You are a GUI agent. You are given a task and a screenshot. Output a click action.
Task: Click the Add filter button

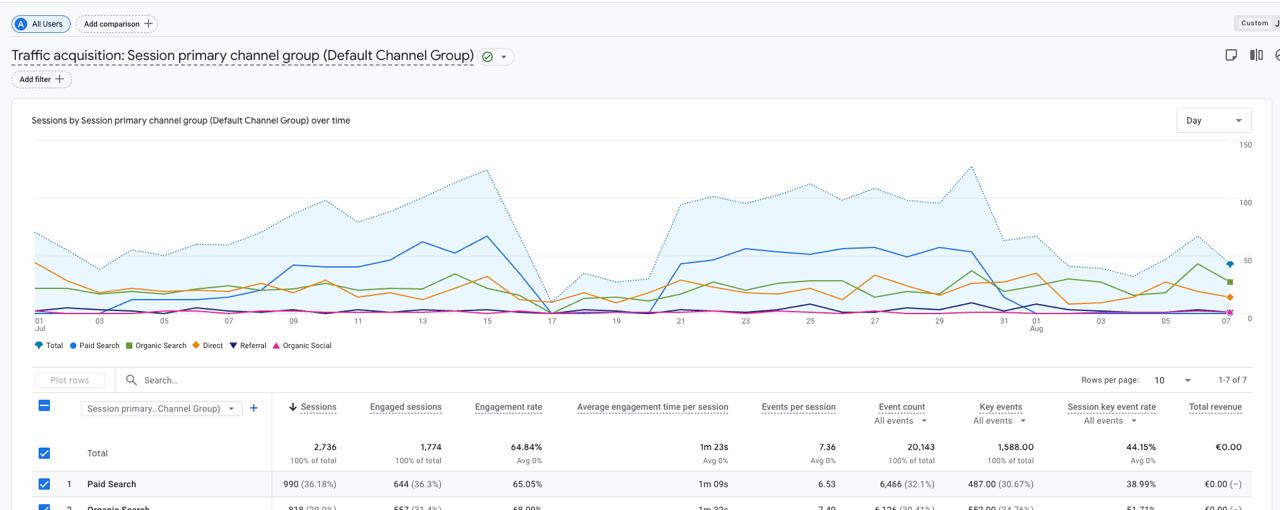42,79
